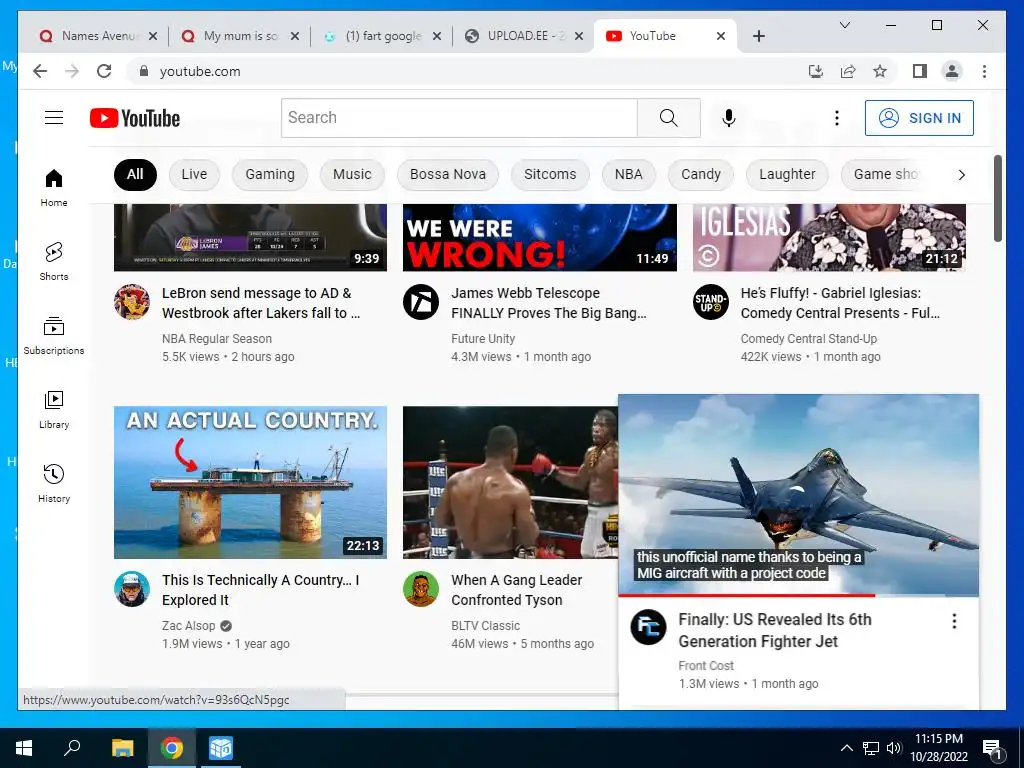Click Front Cost channel avatar
Screen dimensions: 1024x768
[x=648, y=627]
